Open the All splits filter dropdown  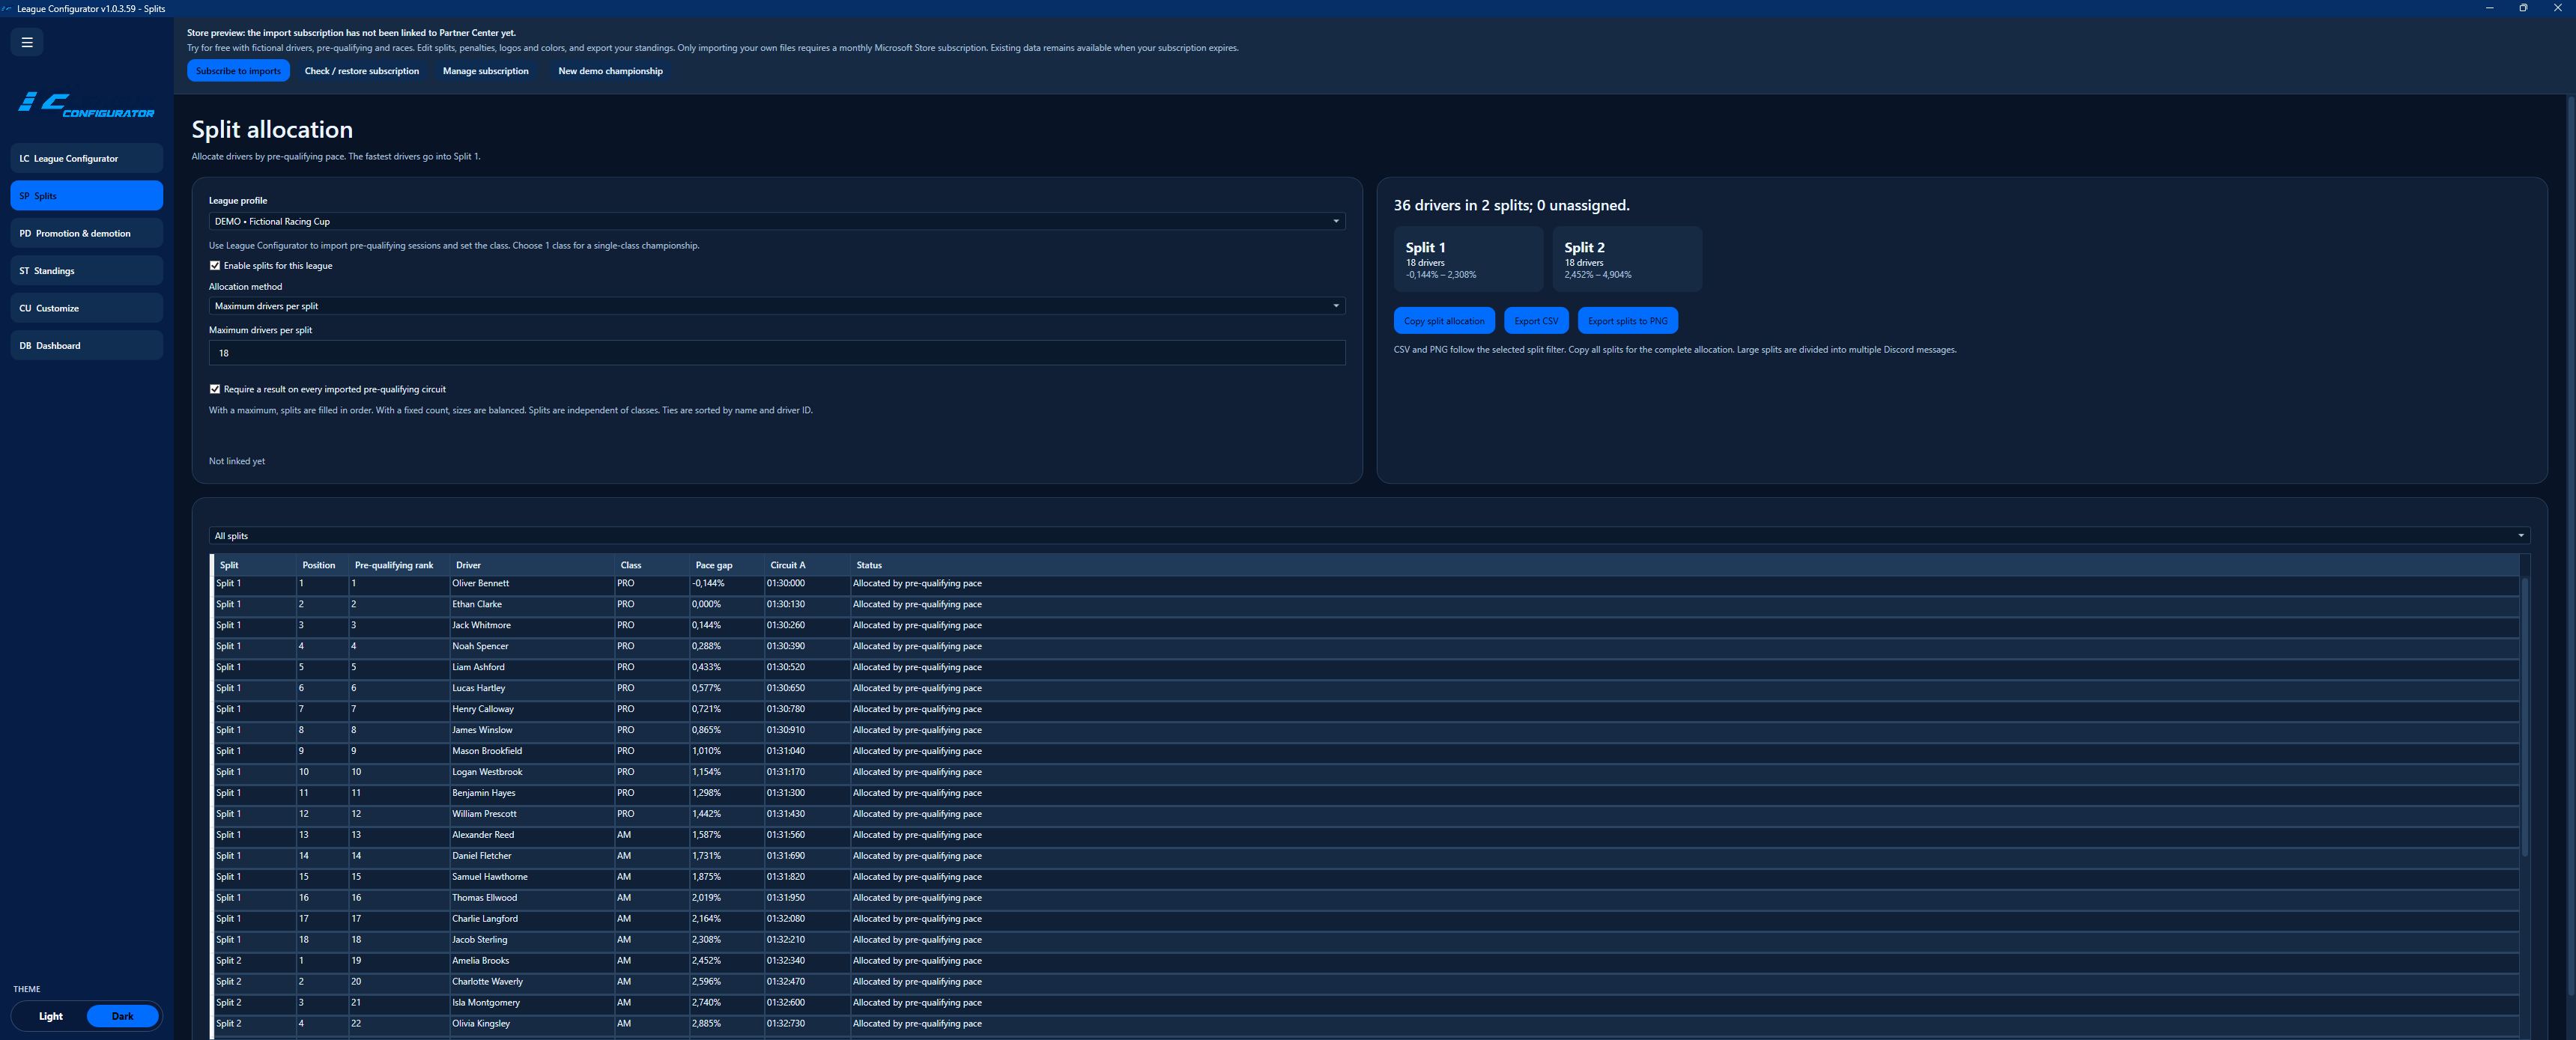coord(1369,536)
